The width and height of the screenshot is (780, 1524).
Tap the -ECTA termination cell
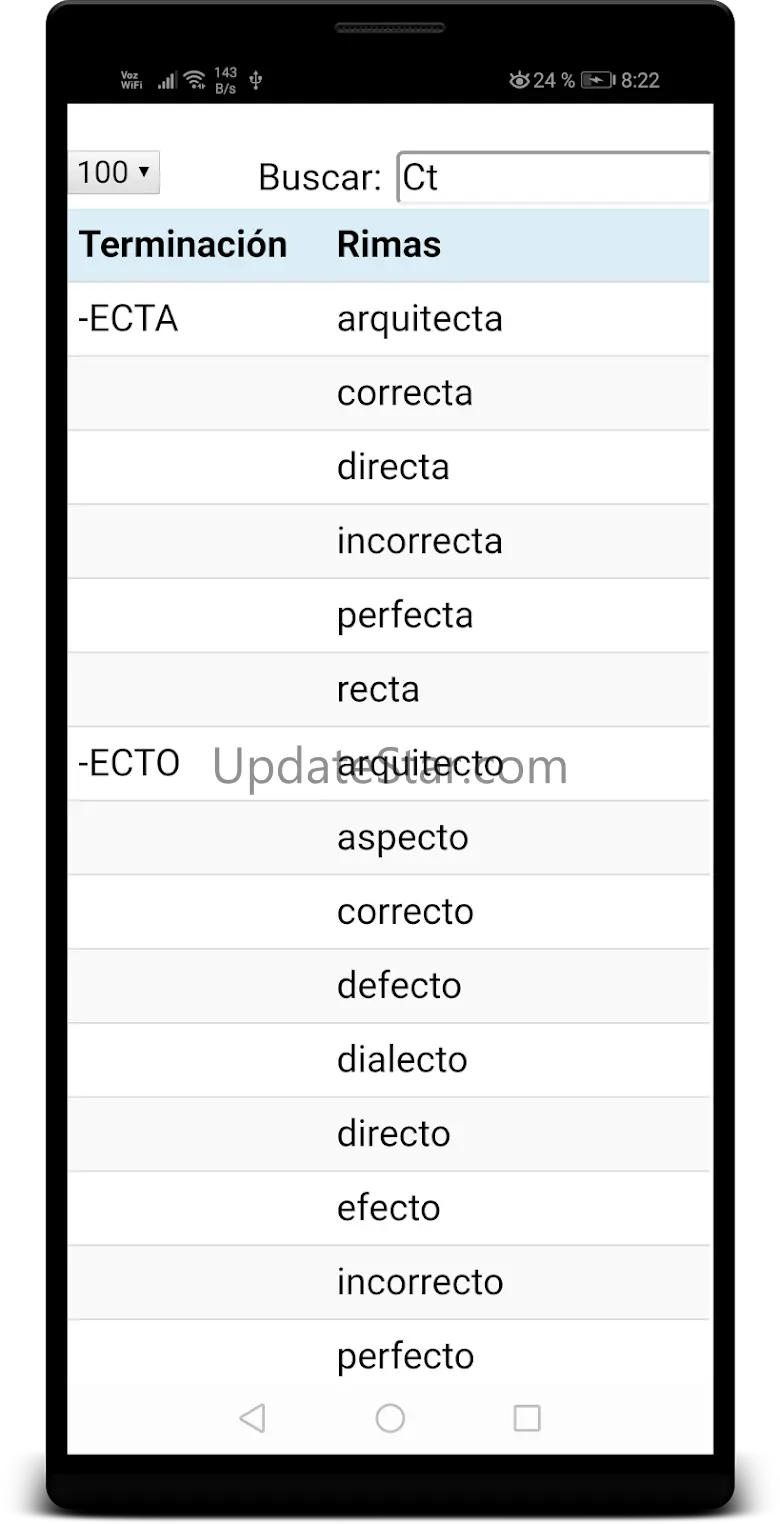[x=128, y=319]
